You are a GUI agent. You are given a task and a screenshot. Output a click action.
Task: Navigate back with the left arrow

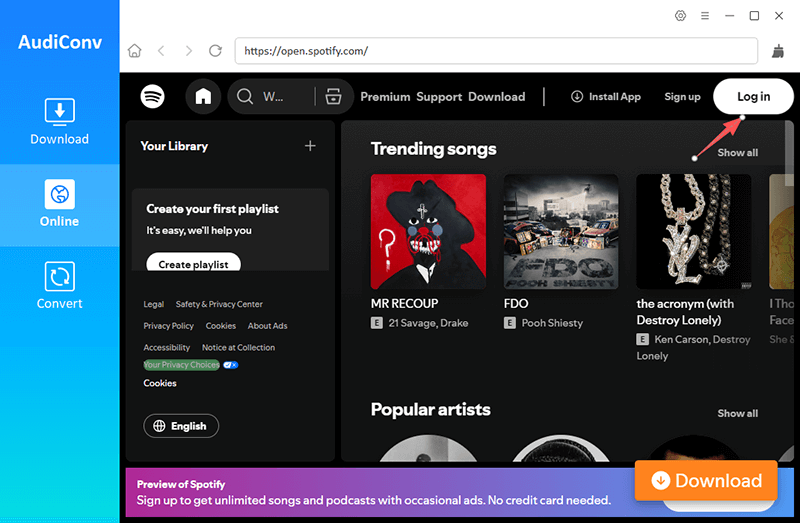pos(162,51)
